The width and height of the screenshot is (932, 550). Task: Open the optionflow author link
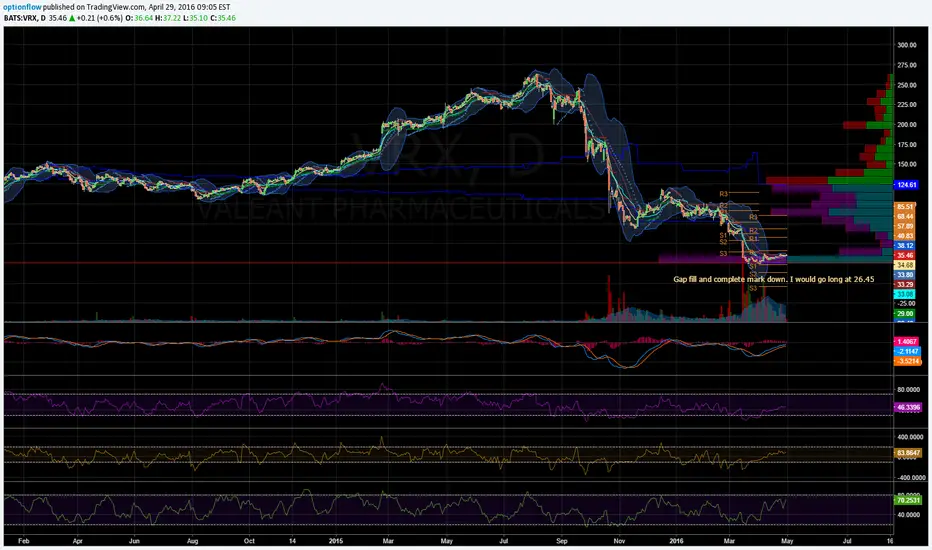(x=23, y=7)
